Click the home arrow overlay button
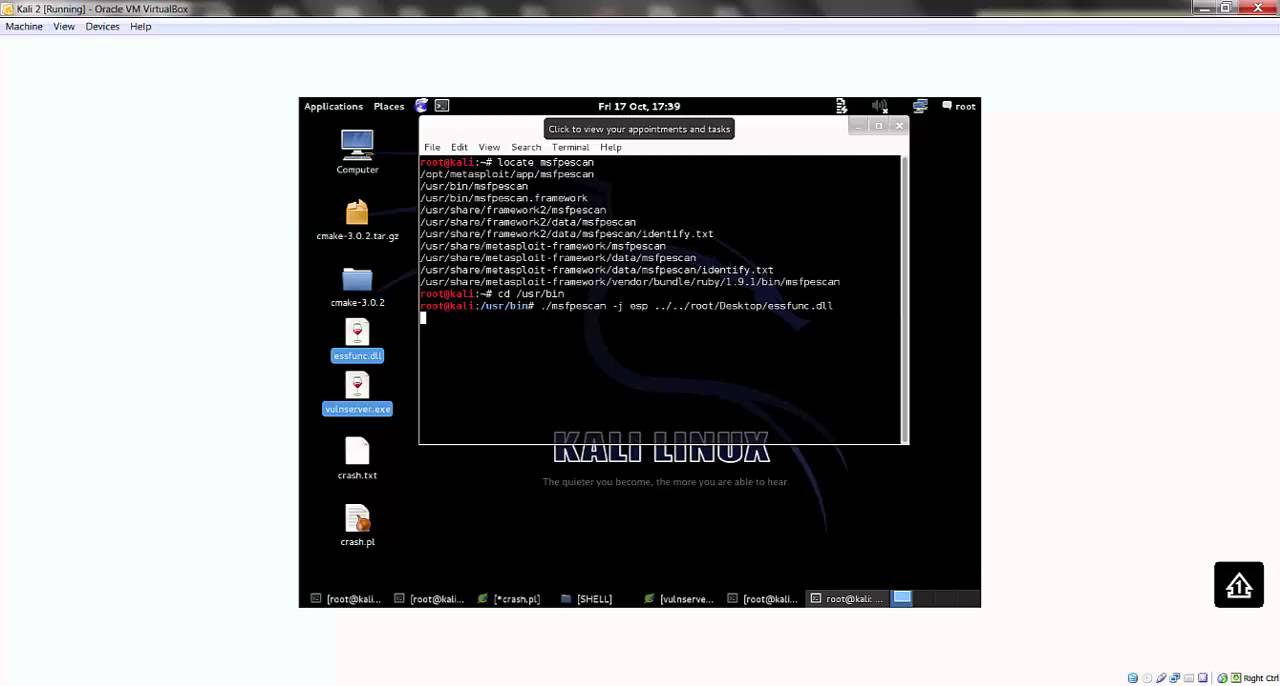Viewport: 1280px width, 686px height. 1239,585
